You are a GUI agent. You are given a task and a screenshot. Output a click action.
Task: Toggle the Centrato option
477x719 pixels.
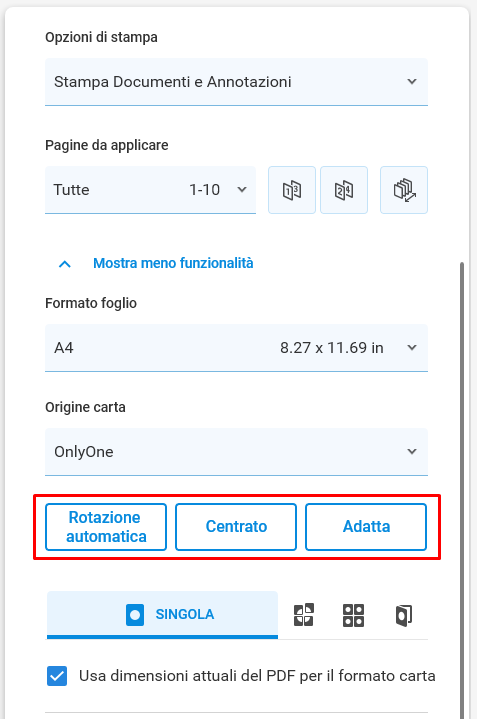point(236,527)
